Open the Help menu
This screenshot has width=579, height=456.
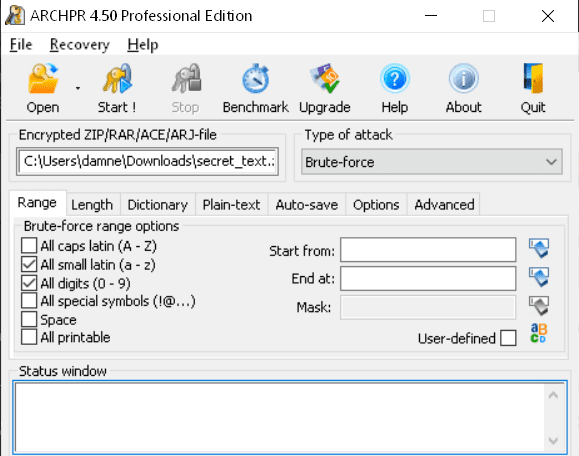143,45
